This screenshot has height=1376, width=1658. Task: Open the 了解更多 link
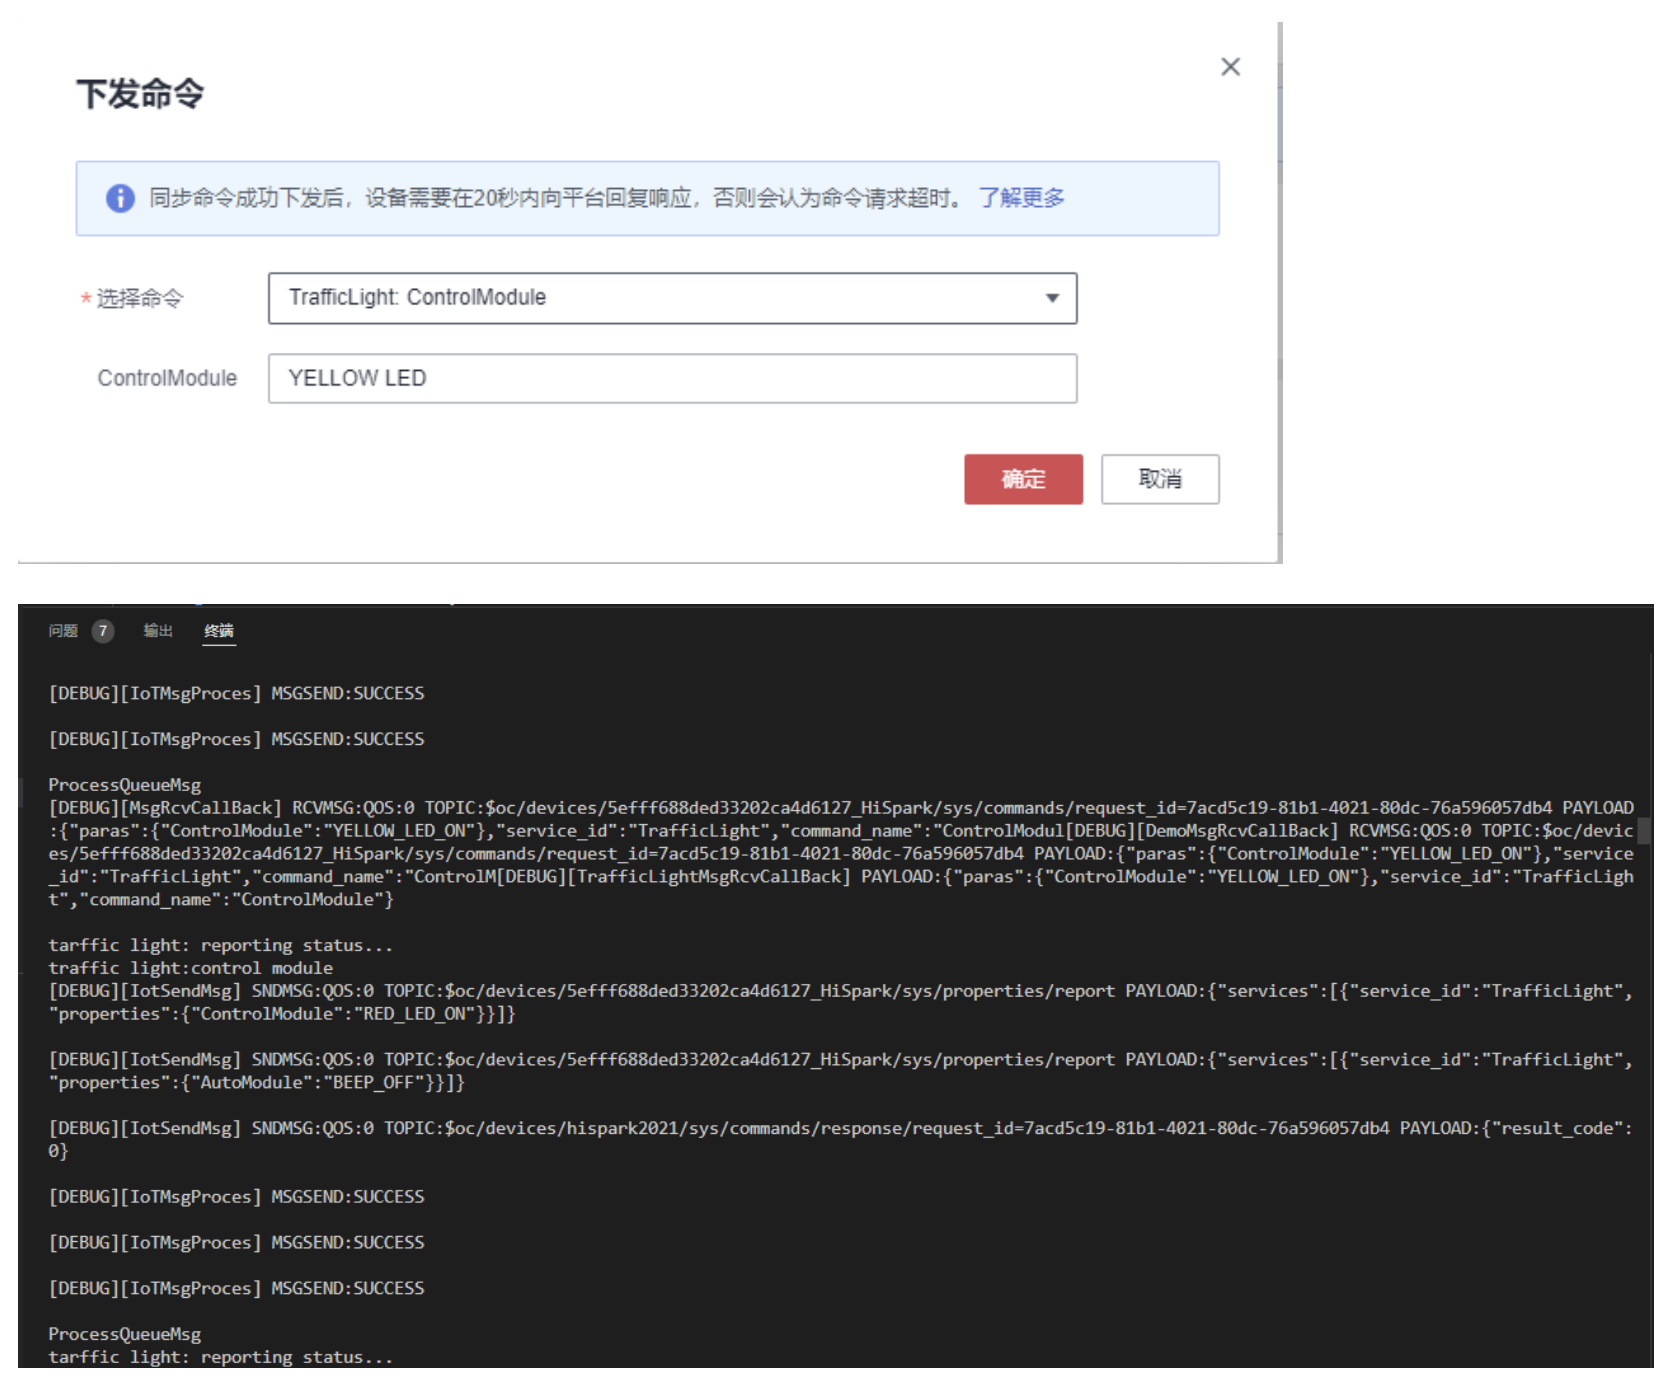pyautogui.click(x=1021, y=198)
